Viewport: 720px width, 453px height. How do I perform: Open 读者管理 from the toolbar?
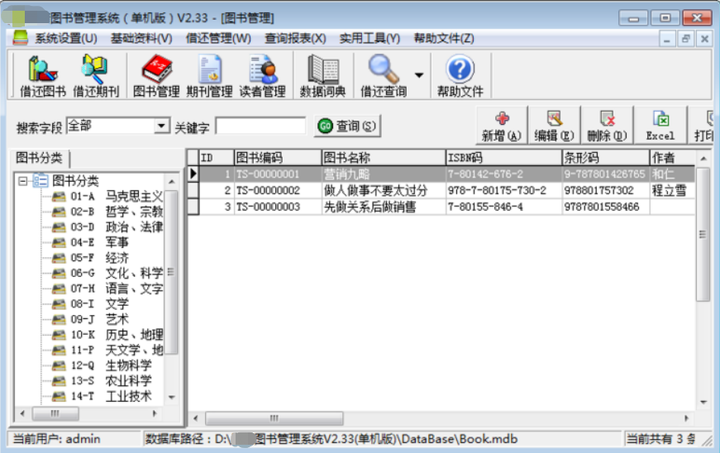click(x=263, y=76)
